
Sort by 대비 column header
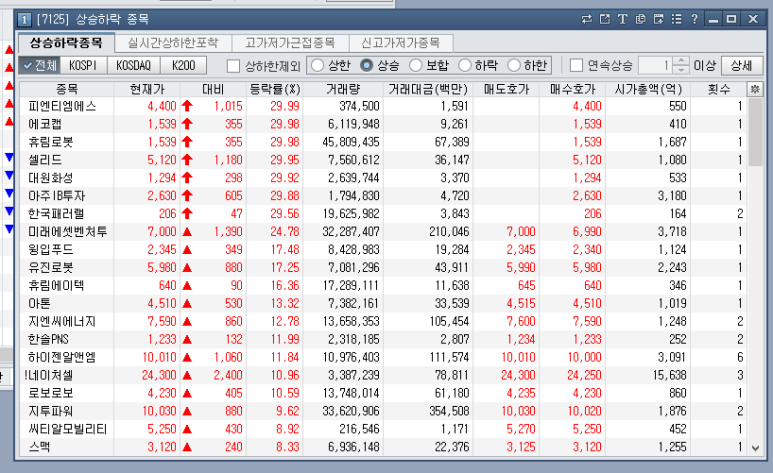[x=213, y=89]
